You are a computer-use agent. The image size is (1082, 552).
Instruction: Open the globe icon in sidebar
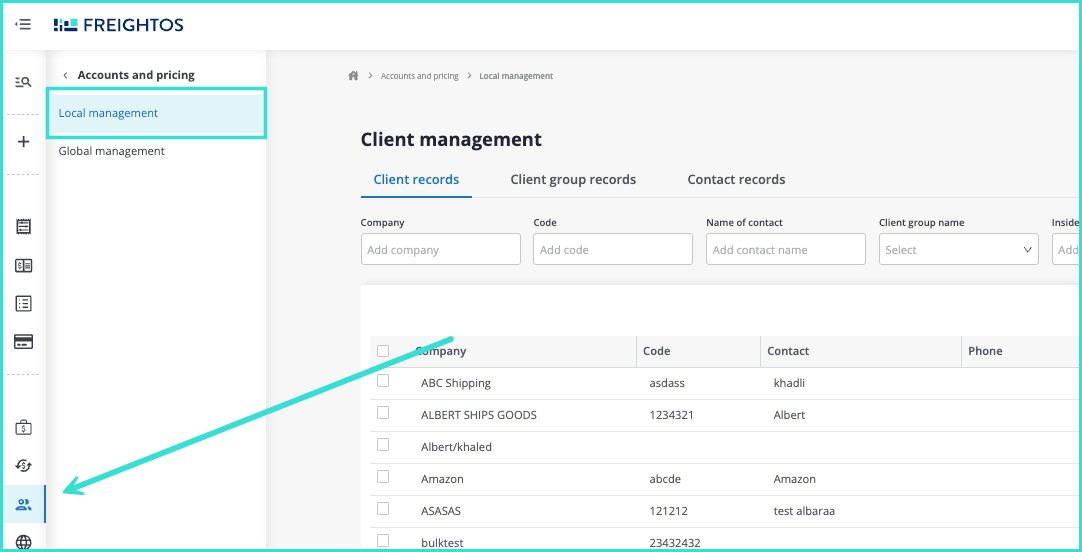click(23, 543)
